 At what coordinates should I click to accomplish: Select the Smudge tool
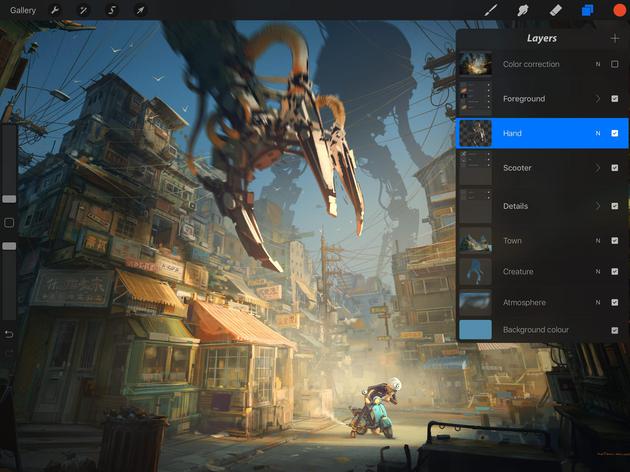523,10
